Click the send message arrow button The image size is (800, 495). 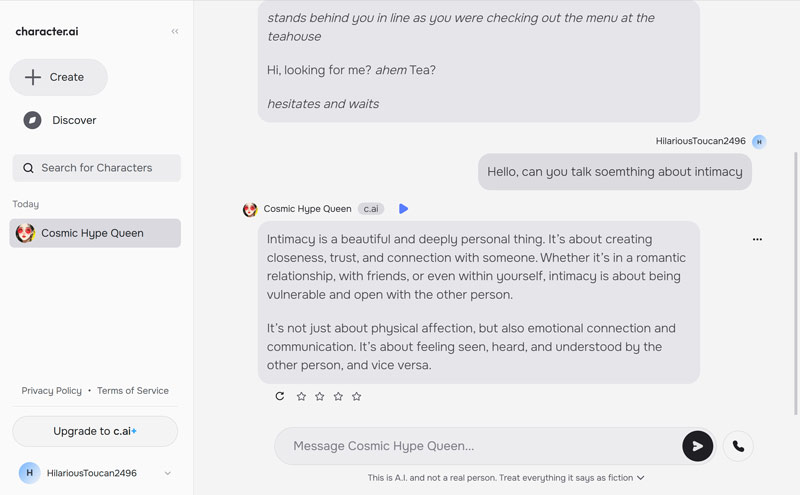point(697,446)
